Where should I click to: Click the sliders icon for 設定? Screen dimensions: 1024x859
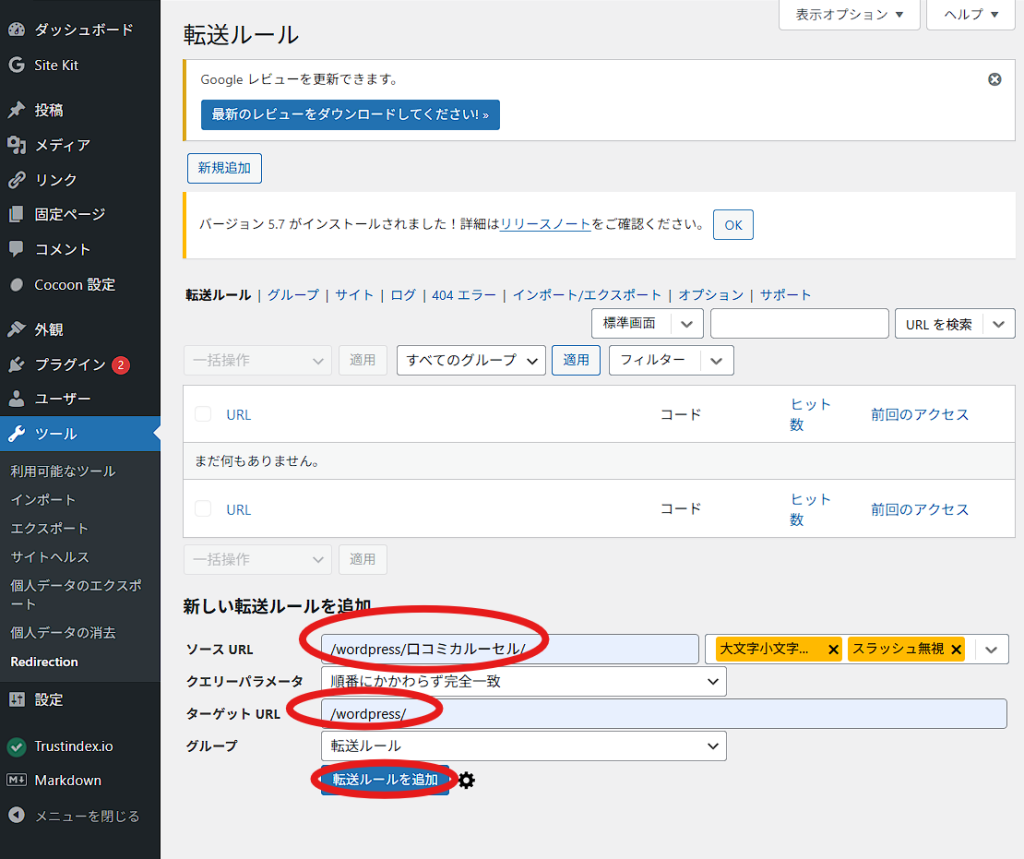[16, 700]
